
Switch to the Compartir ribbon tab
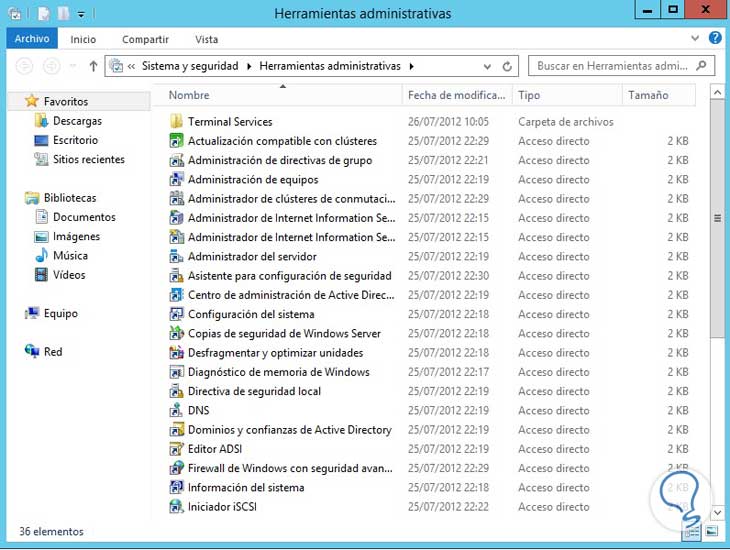coord(145,40)
